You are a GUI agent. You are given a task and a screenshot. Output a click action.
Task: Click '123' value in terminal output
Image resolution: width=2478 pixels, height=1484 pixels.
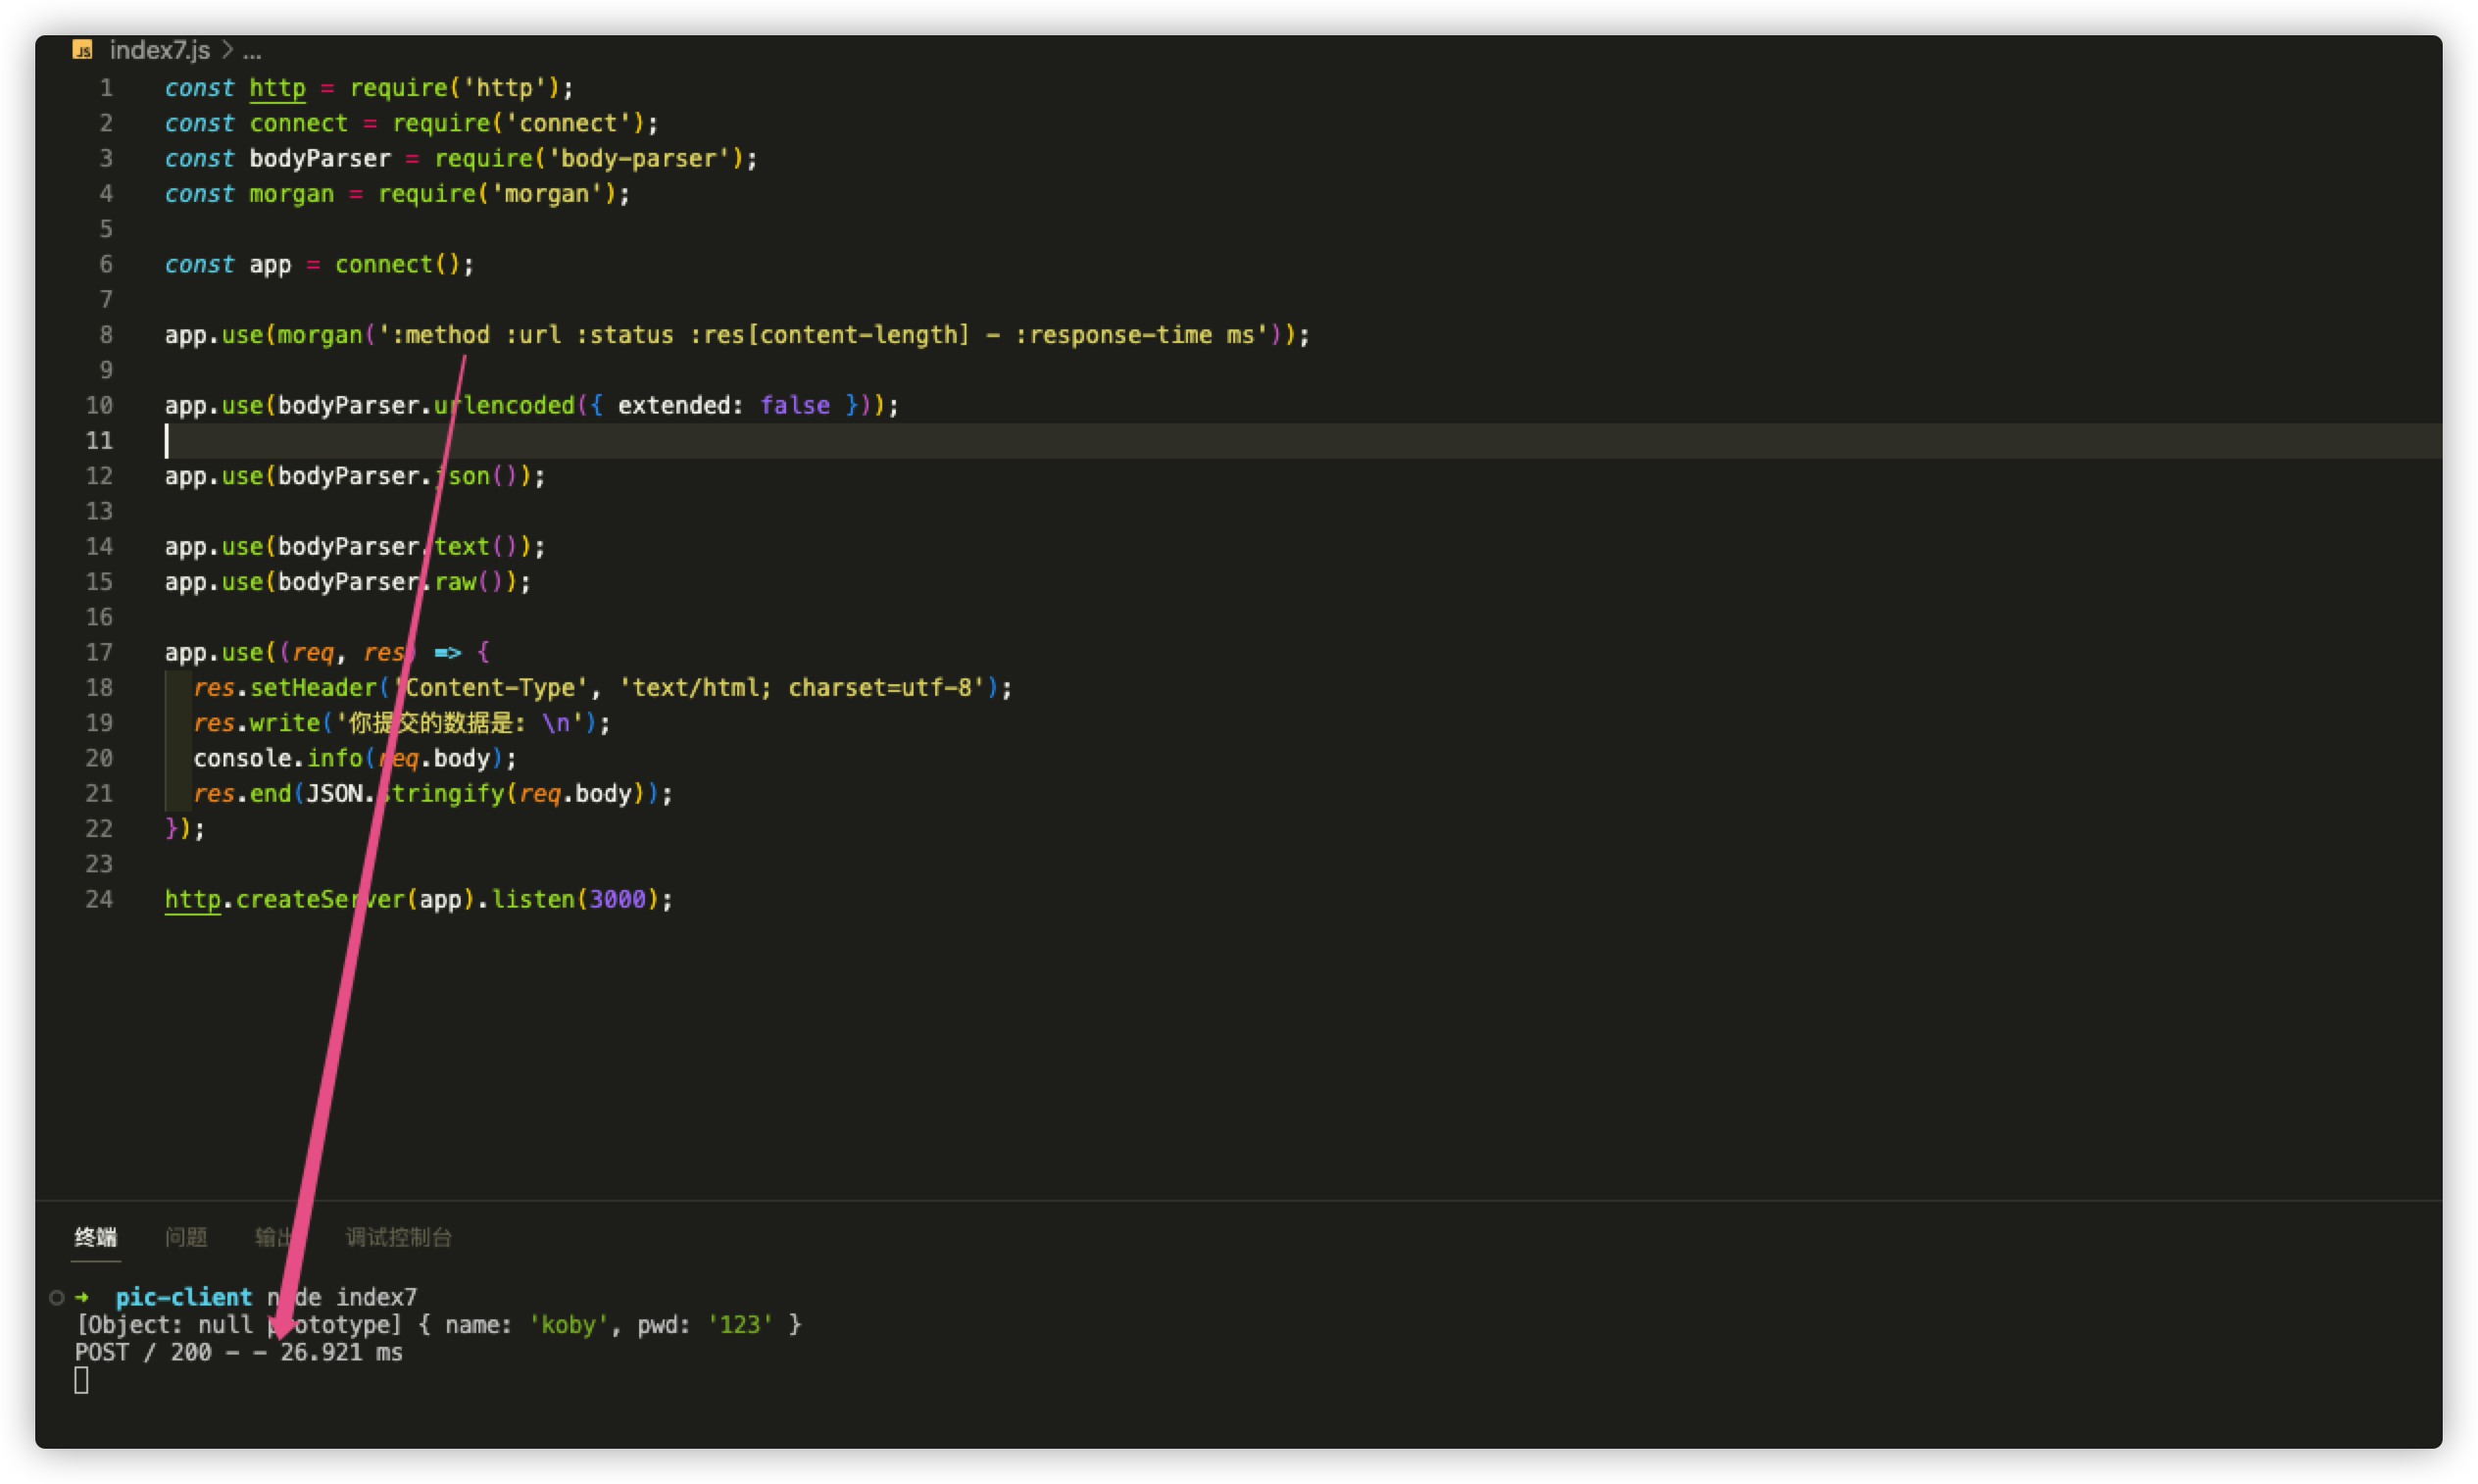click(x=740, y=1325)
